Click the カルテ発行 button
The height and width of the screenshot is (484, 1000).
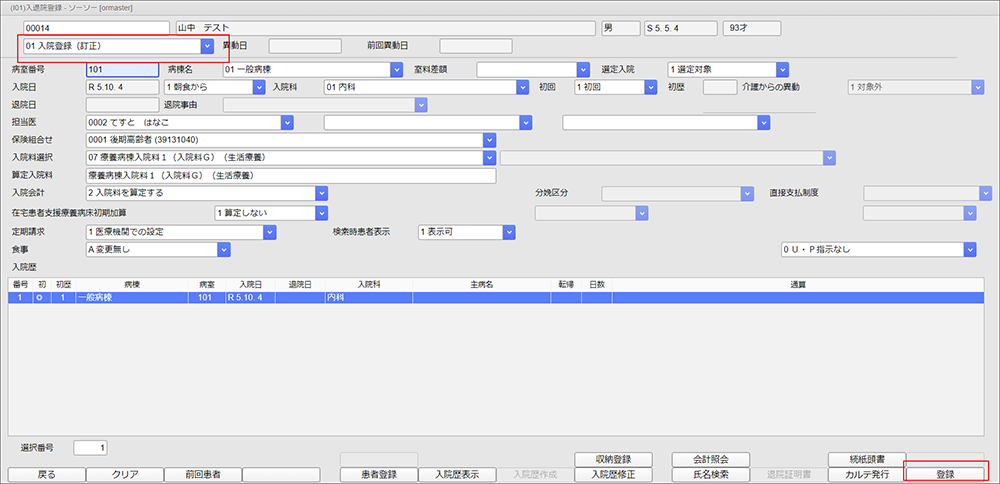(x=866, y=474)
